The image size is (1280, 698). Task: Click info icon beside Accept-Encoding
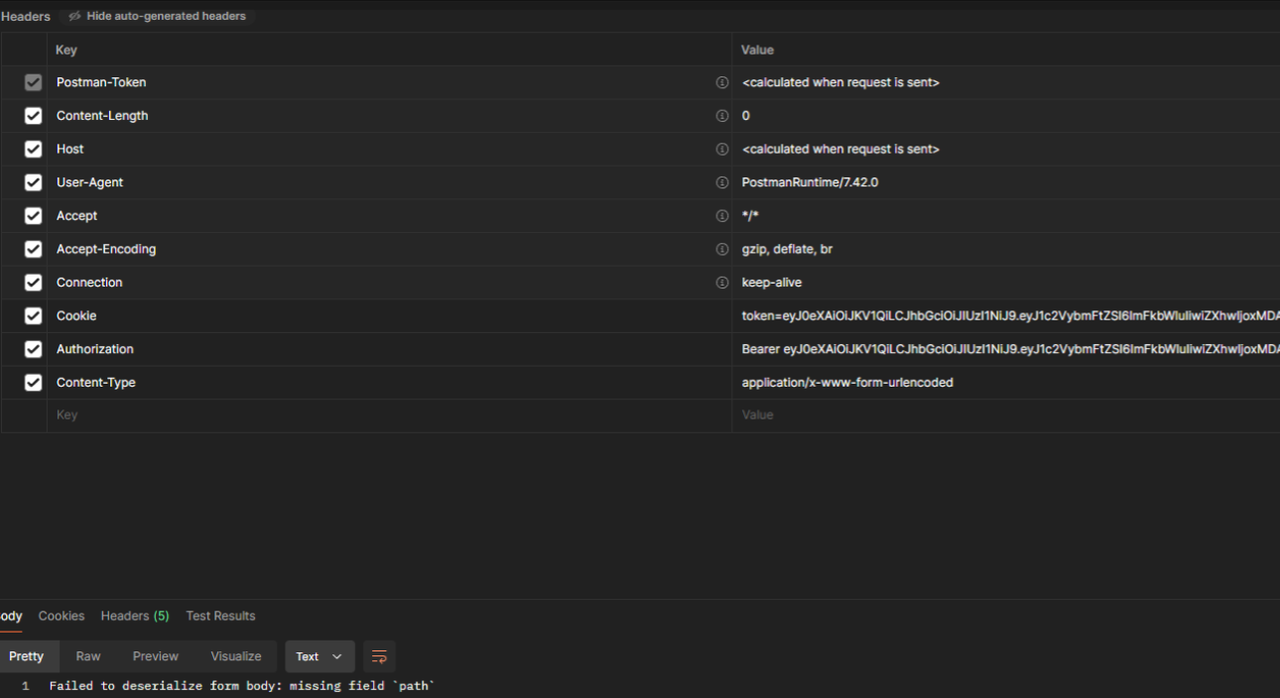click(x=722, y=249)
